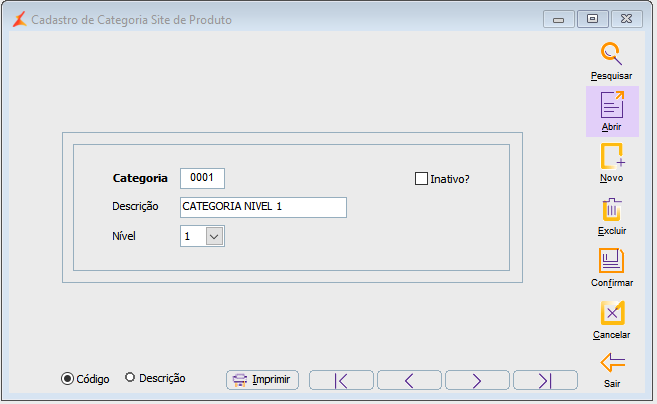Viewport: 657px width, 404px height.
Task: Focus the Descrição text field
Action: click(x=263, y=207)
